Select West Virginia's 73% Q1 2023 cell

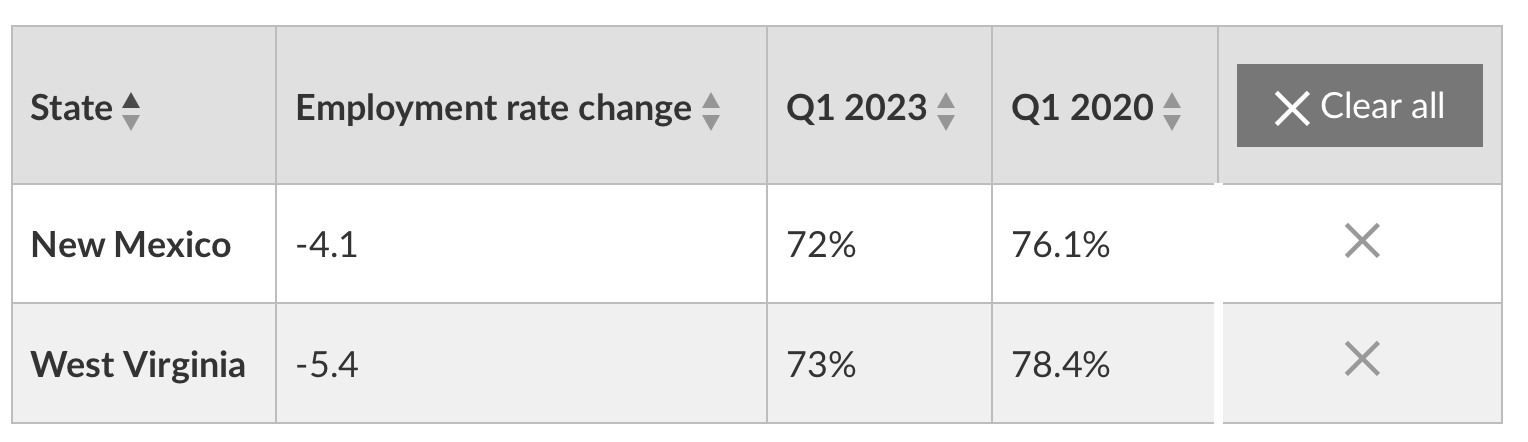(821, 364)
